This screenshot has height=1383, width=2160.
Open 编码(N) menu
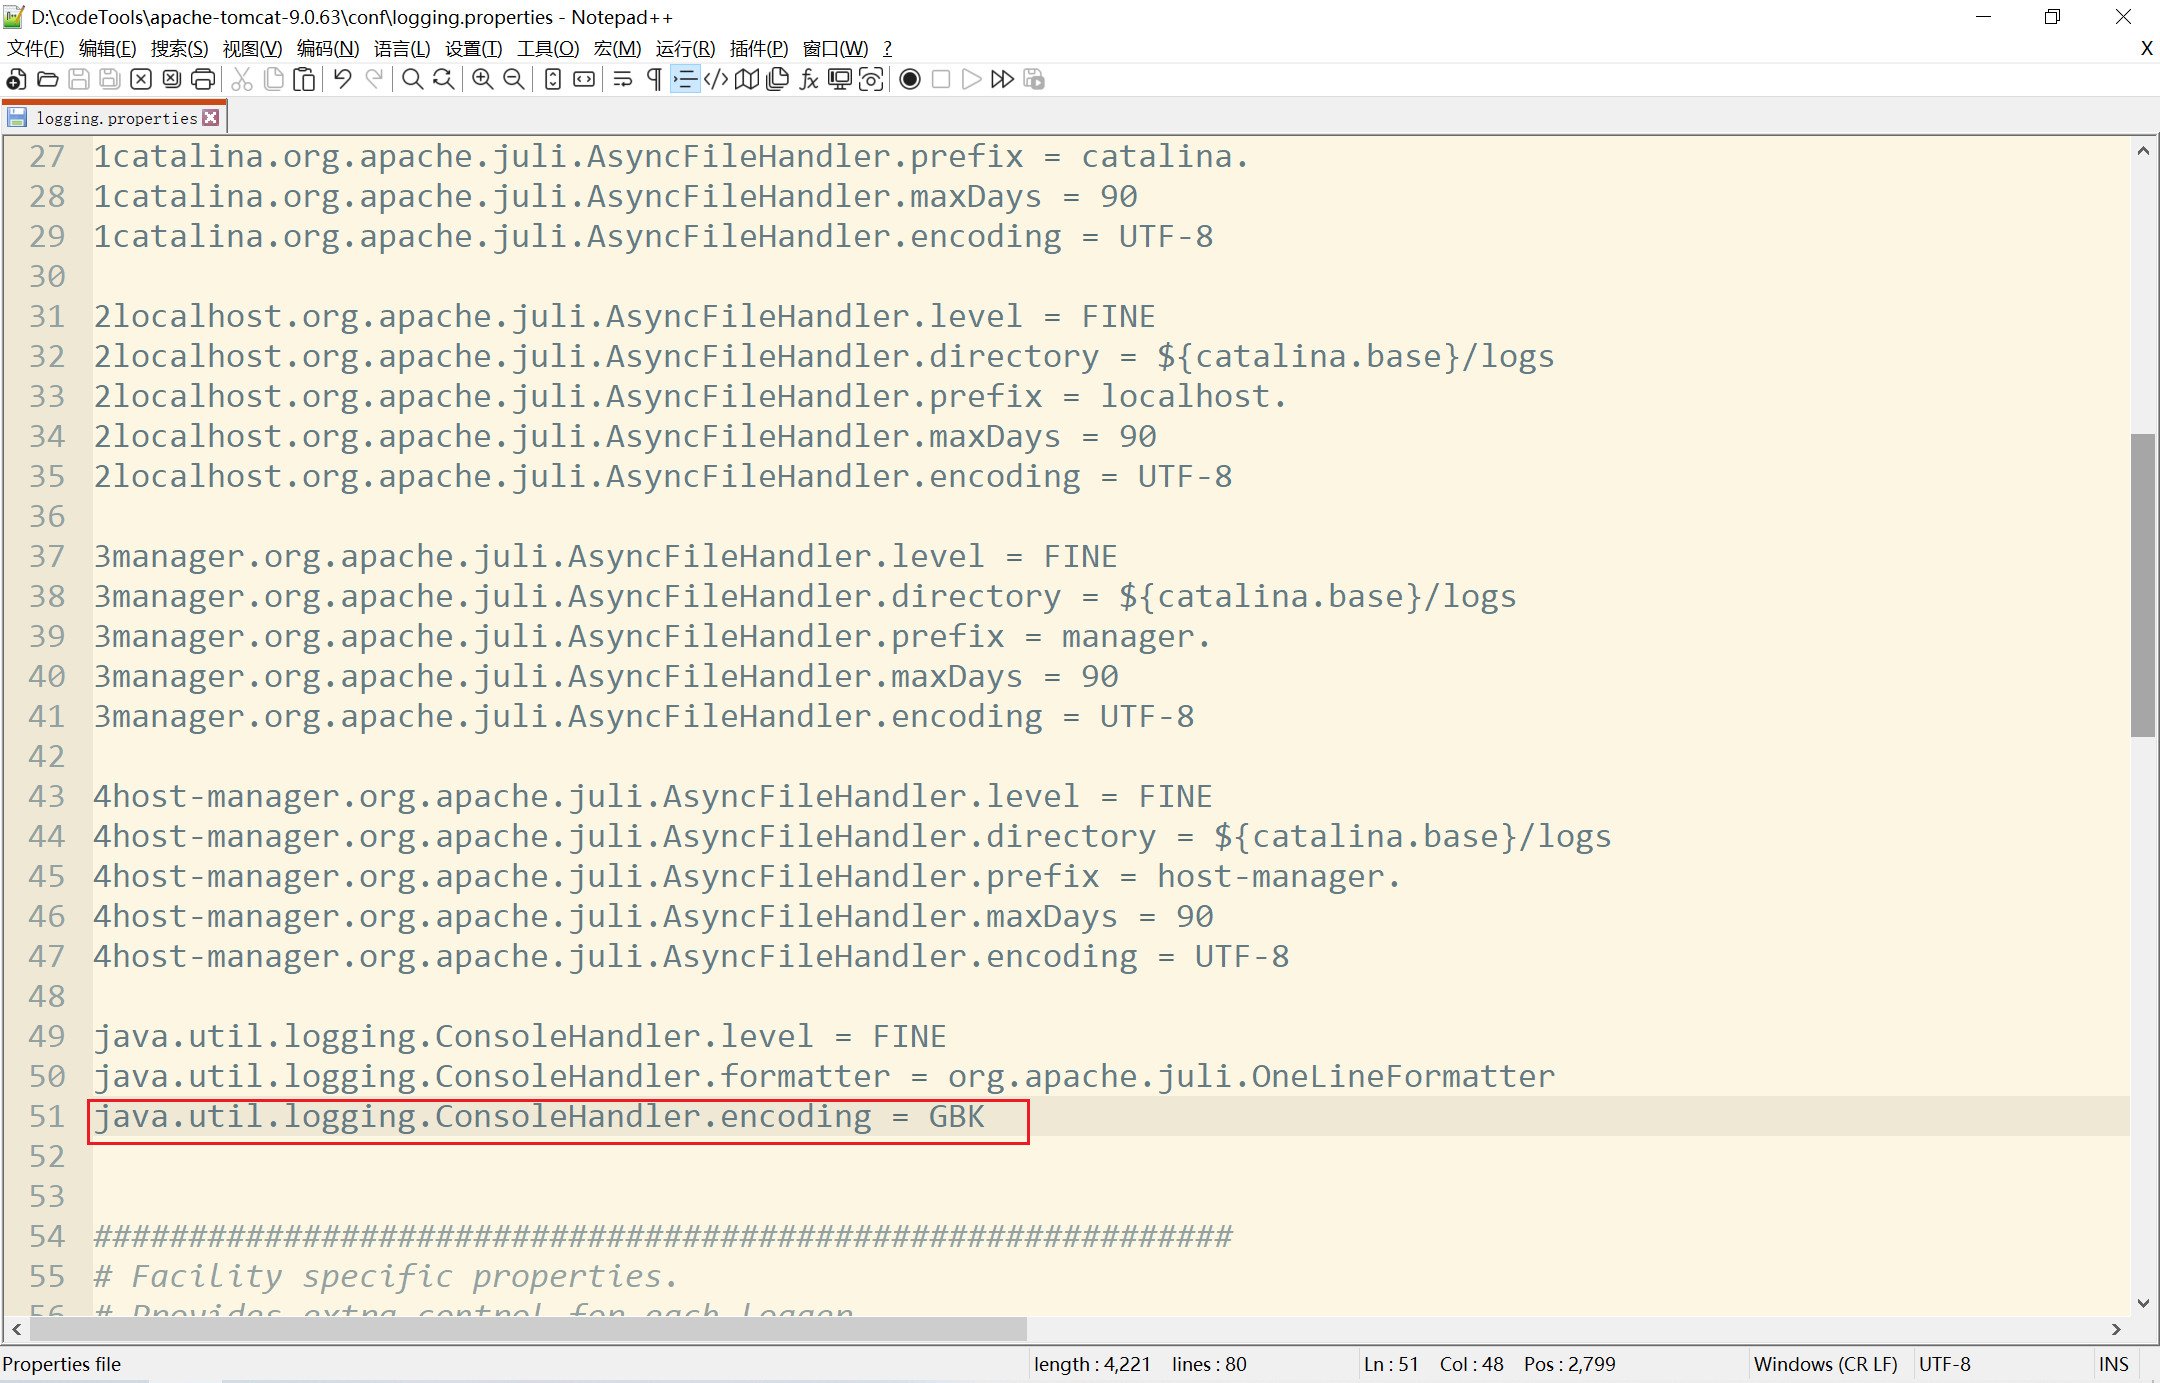click(x=328, y=49)
